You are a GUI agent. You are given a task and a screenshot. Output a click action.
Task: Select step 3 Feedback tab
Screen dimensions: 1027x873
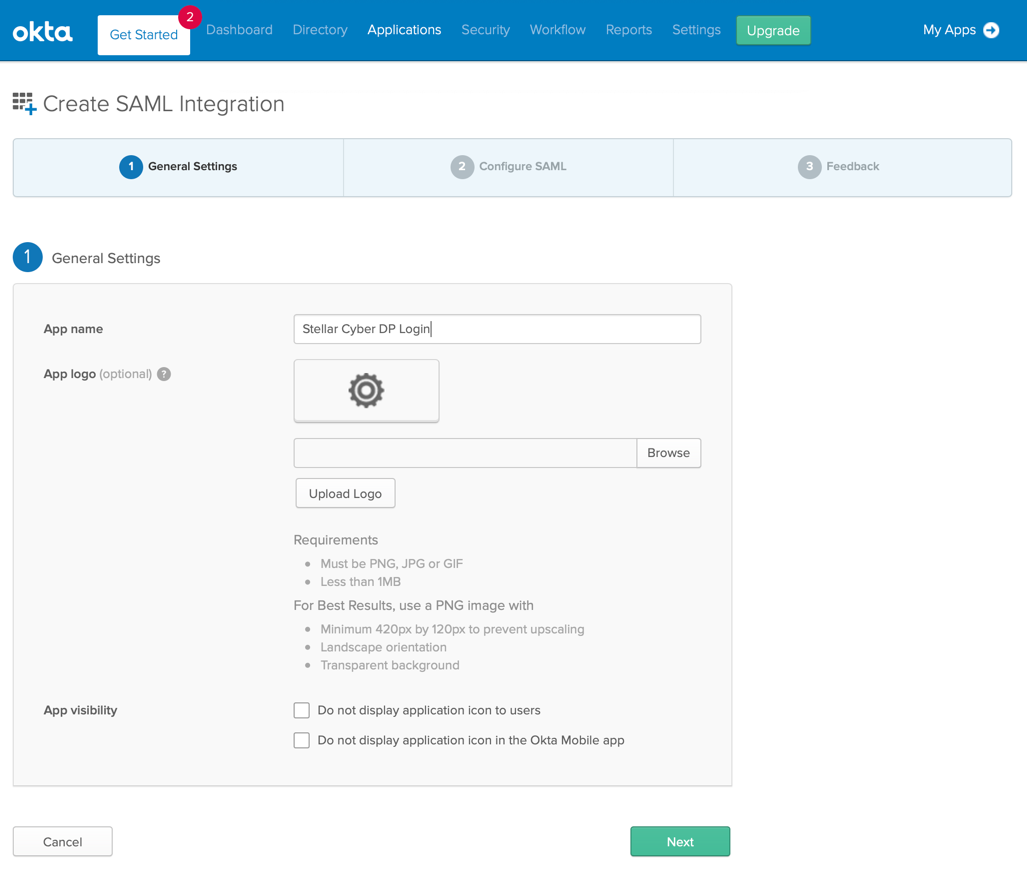pos(841,167)
